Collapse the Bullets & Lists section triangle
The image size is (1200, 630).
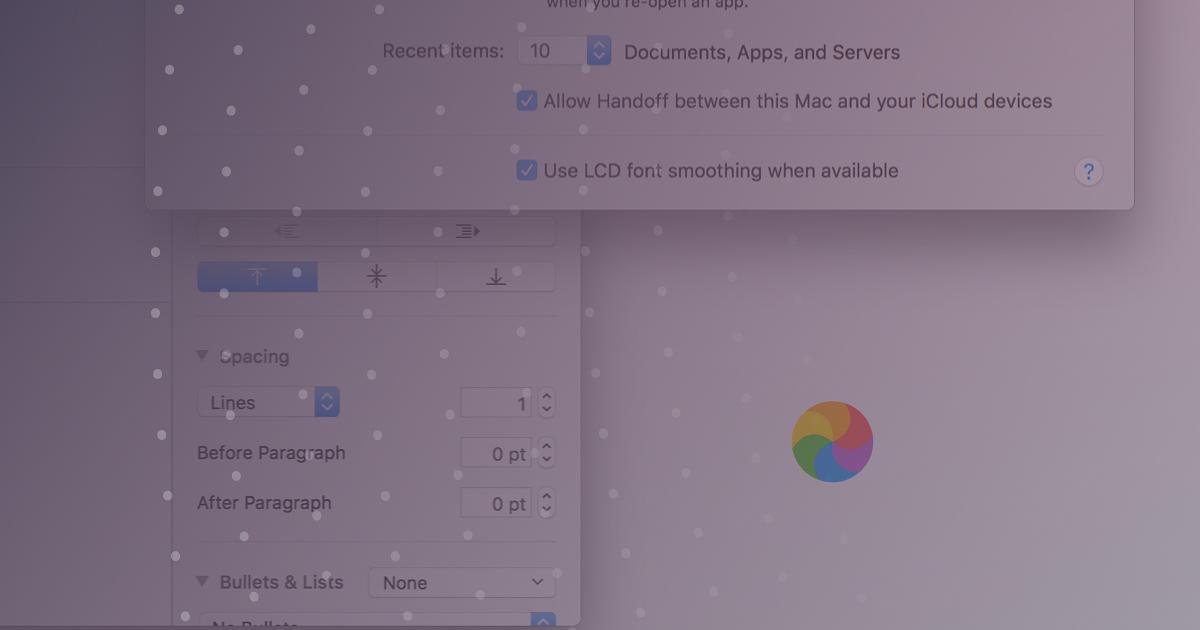(203, 581)
